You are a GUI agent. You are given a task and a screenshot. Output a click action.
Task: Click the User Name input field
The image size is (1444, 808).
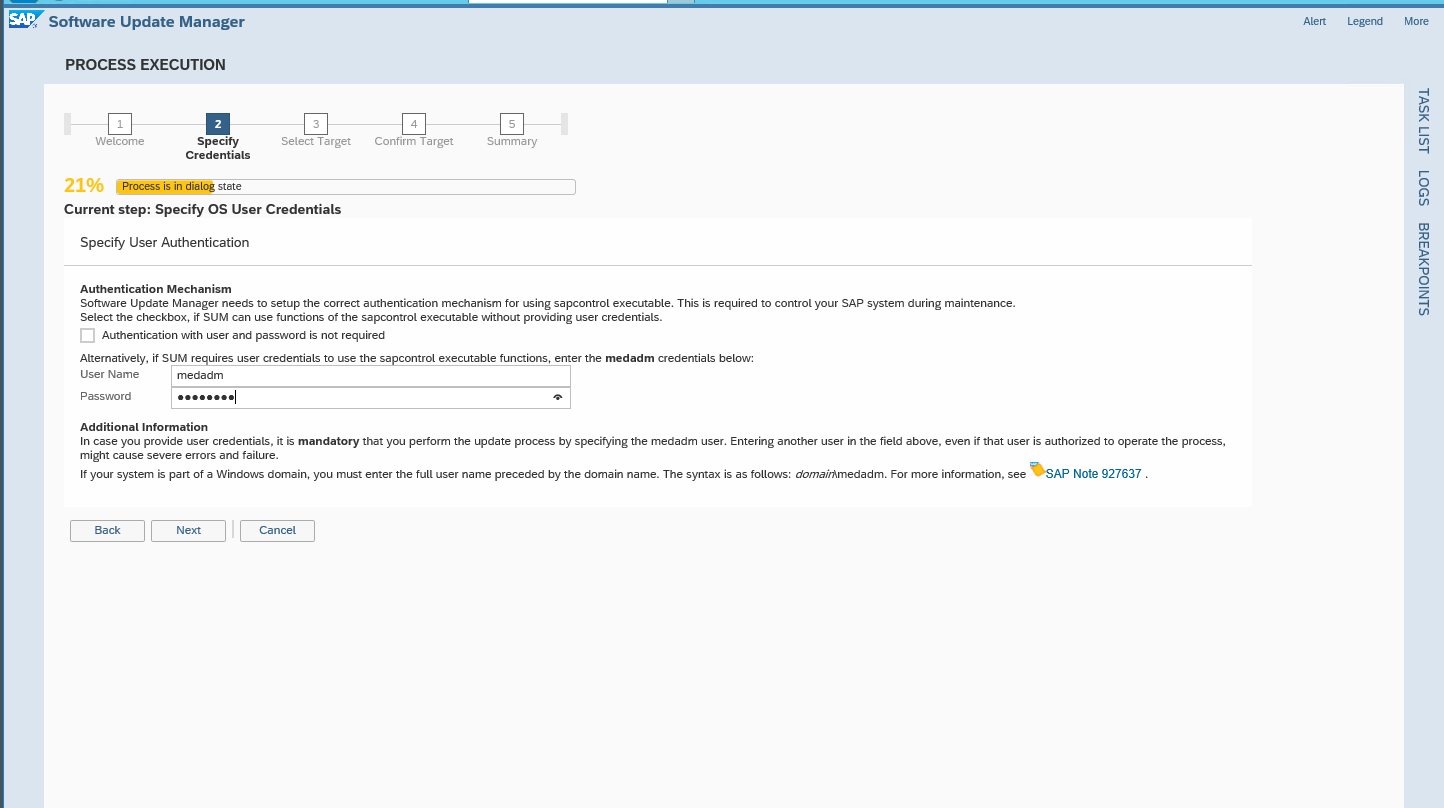point(371,375)
